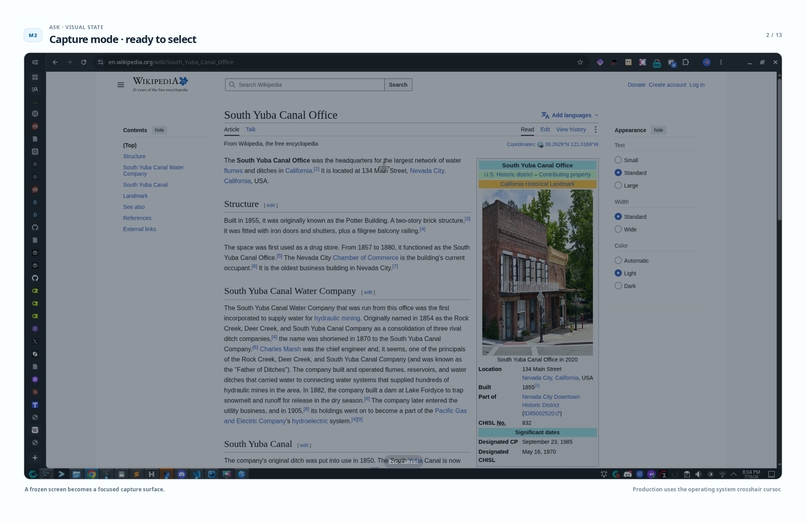
Task: Select Standard under Text
Action: point(618,173)
